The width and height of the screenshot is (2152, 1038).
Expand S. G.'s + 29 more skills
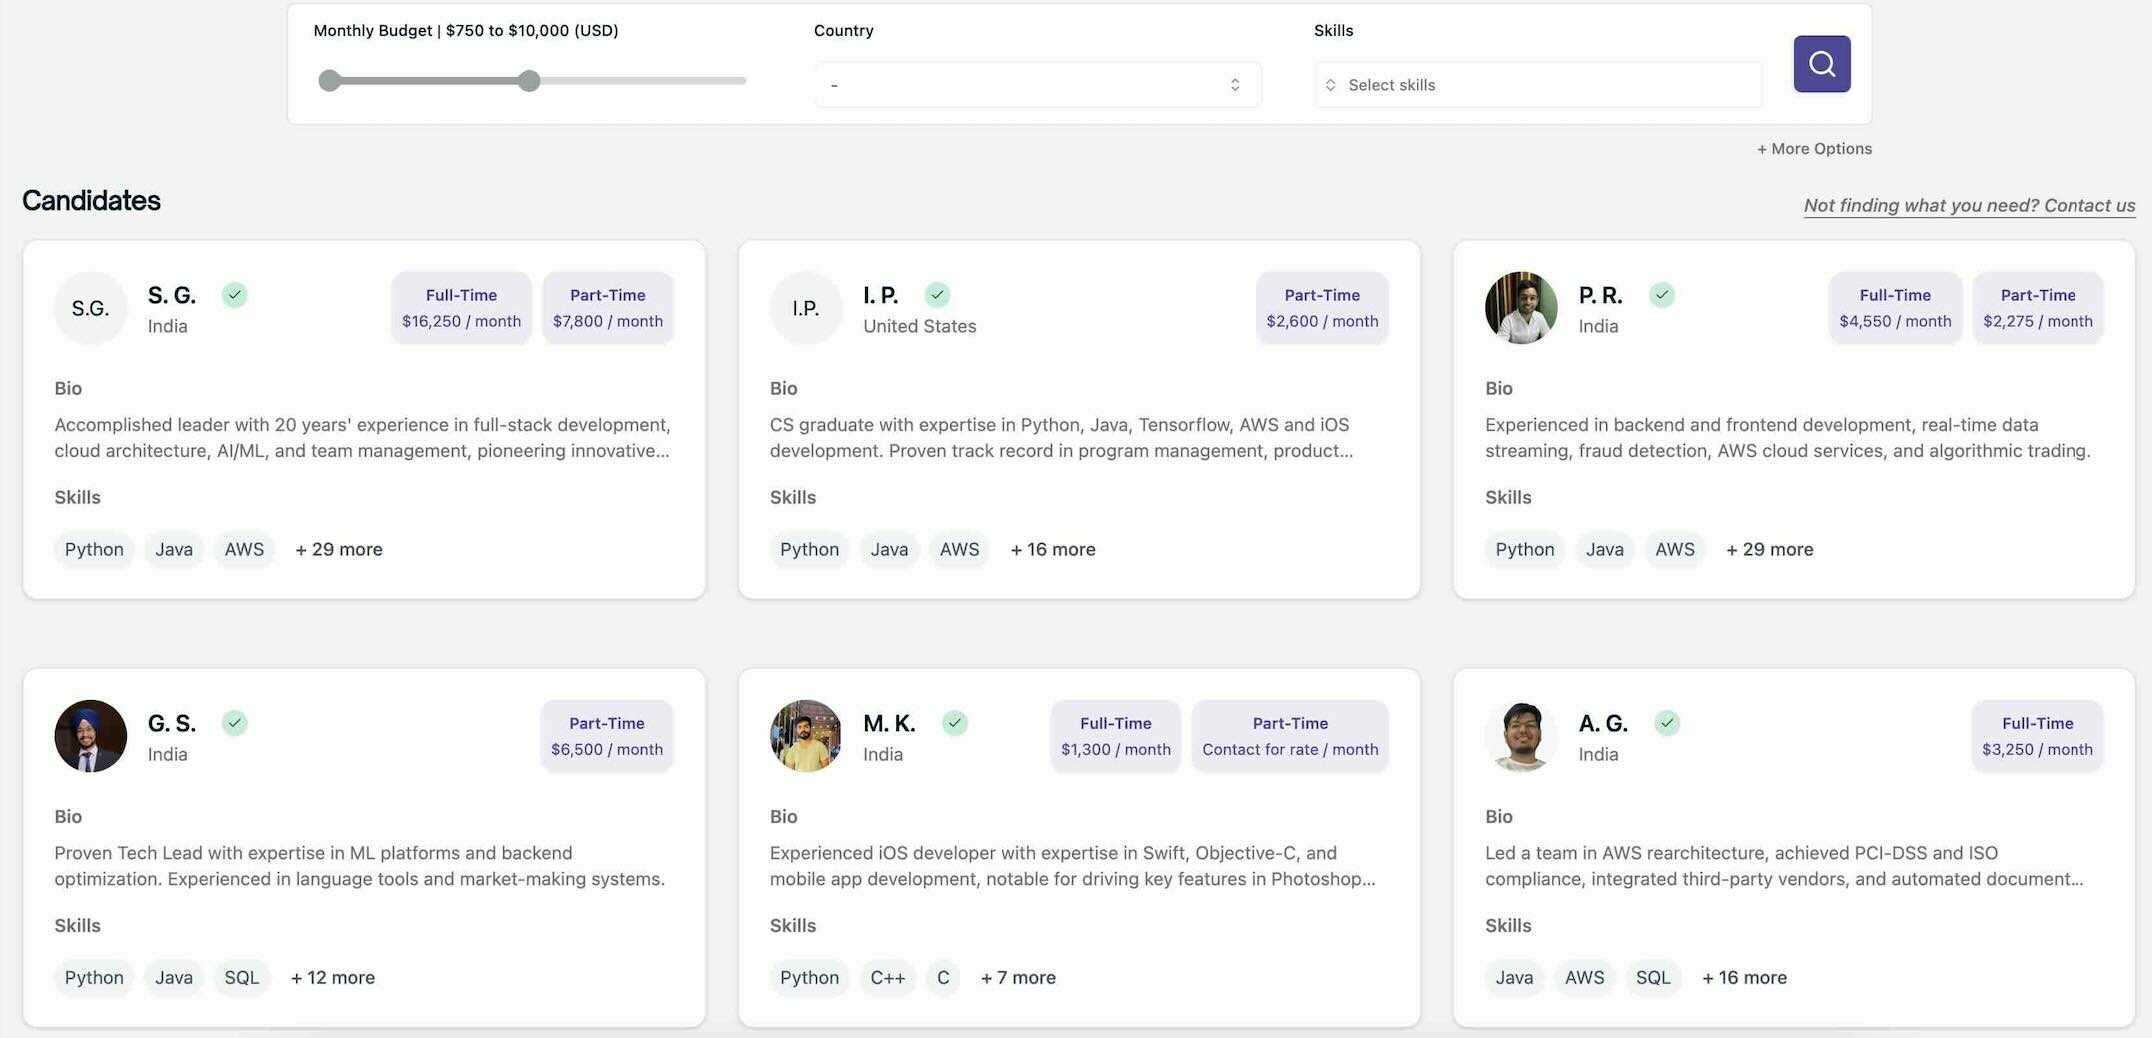[338, 549]
